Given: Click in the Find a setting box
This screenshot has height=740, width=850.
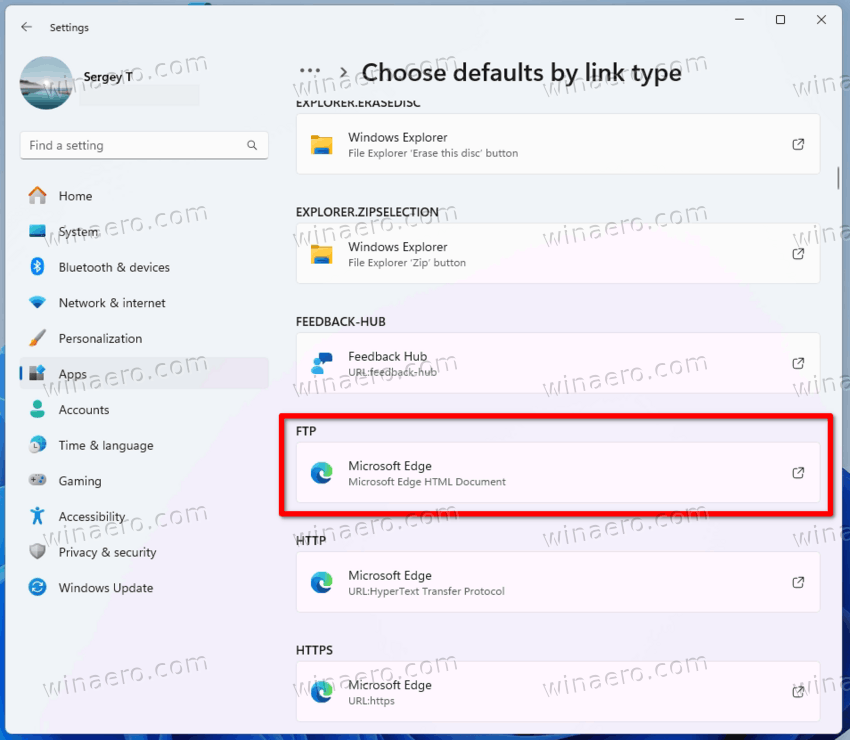Looking at the screenshot, I should pyautogui.click(x=144, y=145).
